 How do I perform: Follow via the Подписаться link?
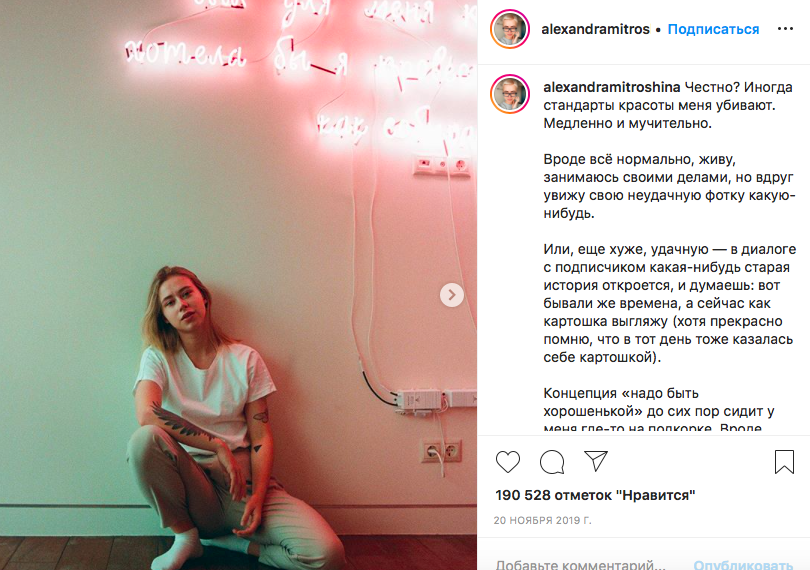[x=713, y=29]
